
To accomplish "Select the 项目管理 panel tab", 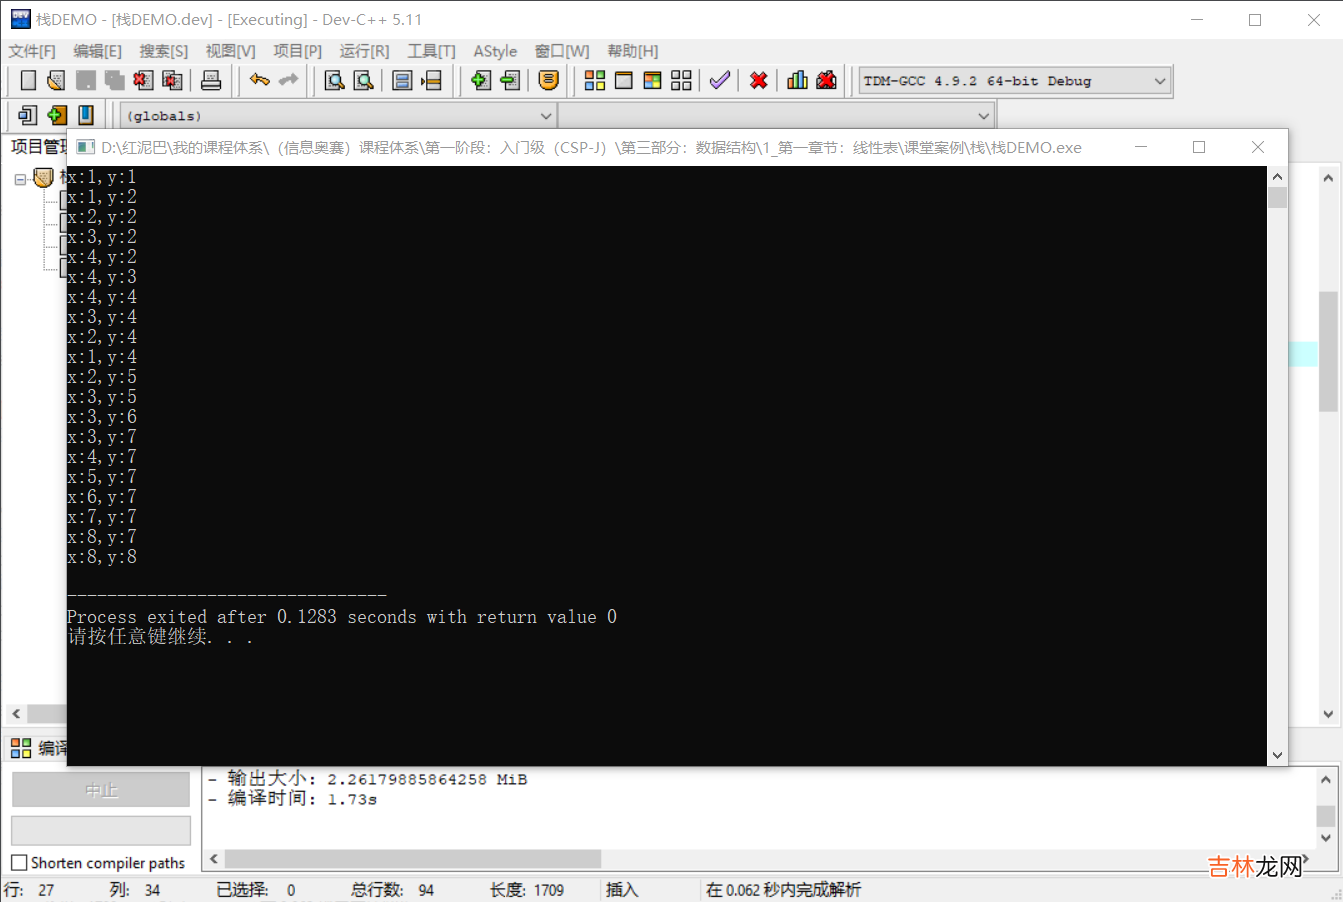I will [38, 147].
